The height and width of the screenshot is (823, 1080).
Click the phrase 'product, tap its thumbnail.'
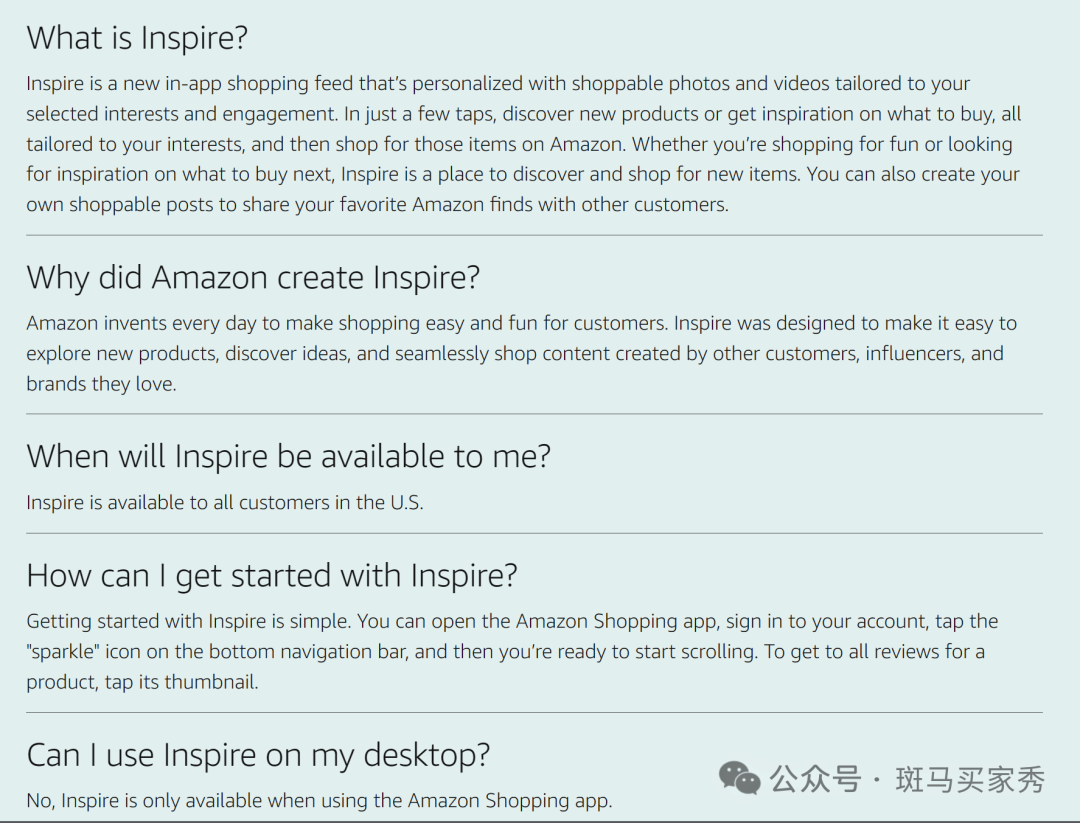(143, 683)
